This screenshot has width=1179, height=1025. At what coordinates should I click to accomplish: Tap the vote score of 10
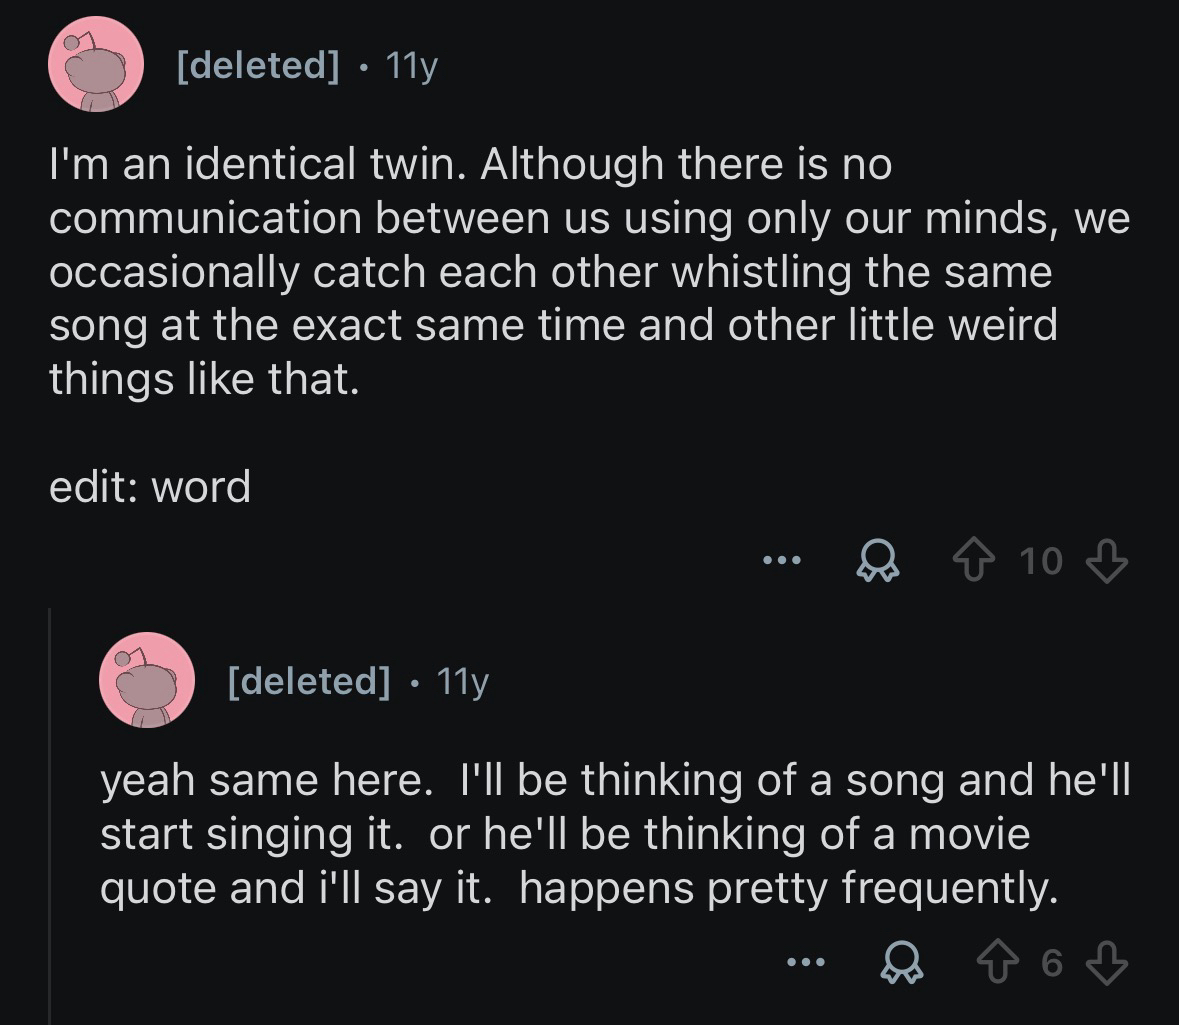(x=1041, y=562)
